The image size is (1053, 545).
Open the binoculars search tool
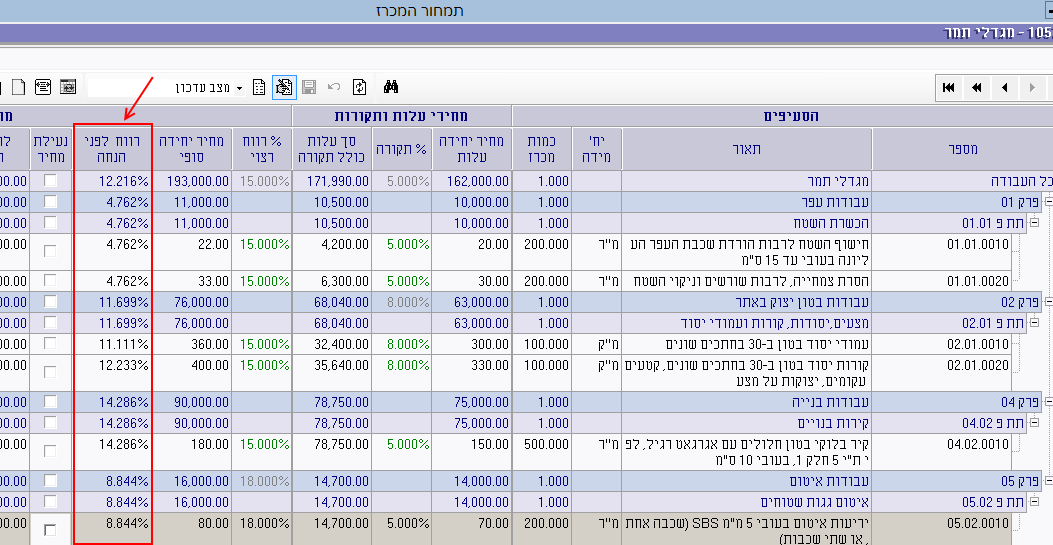391,87
